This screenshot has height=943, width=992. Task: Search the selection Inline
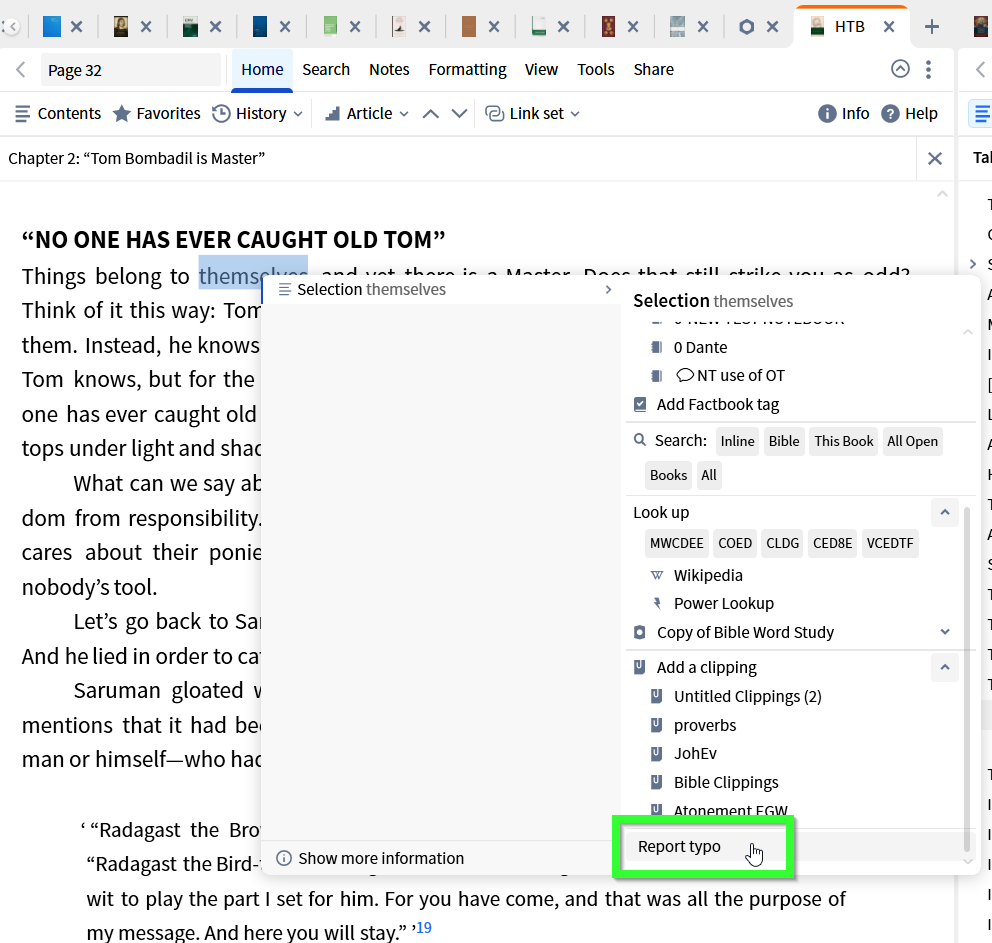(738, 441)
